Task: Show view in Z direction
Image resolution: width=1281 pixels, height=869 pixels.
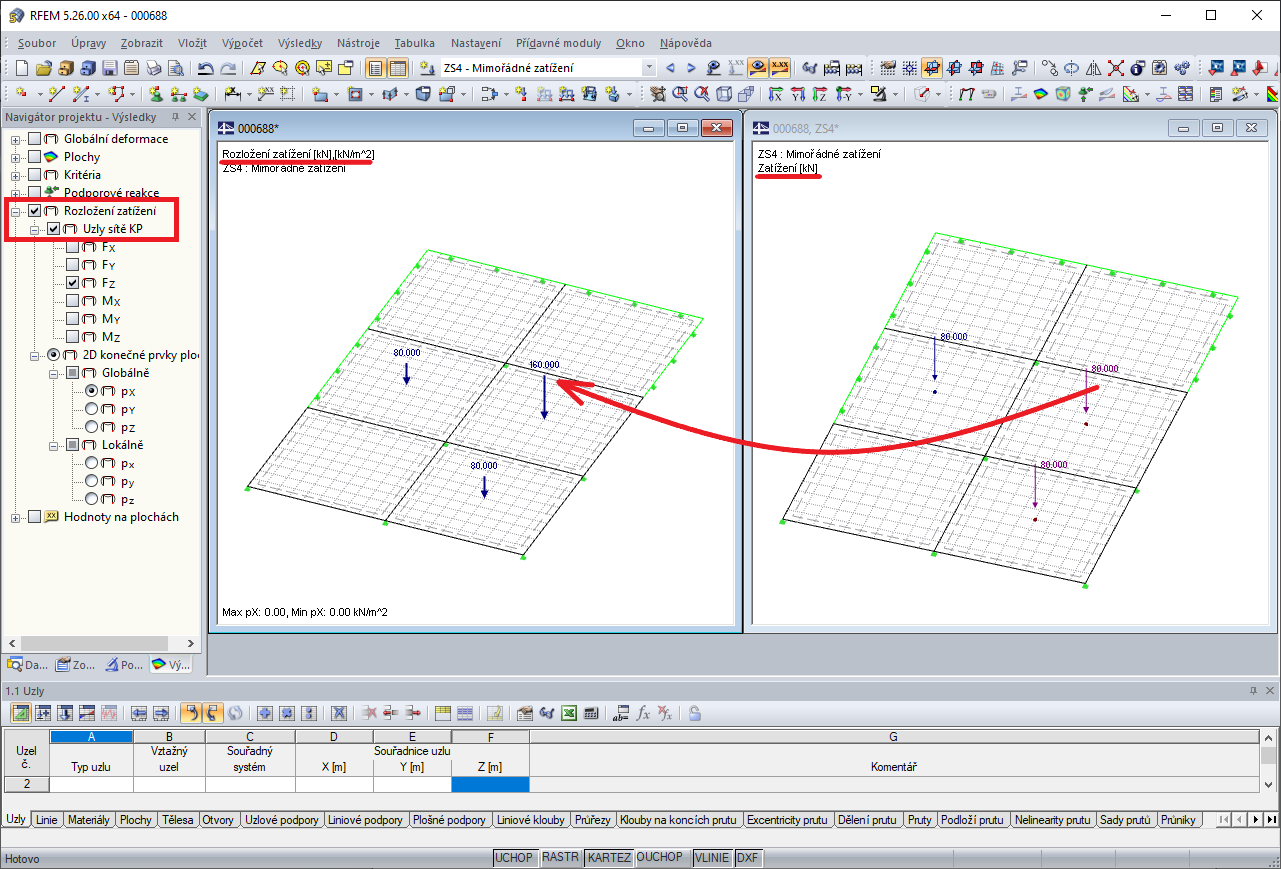Action: click(x=820, y=94)
